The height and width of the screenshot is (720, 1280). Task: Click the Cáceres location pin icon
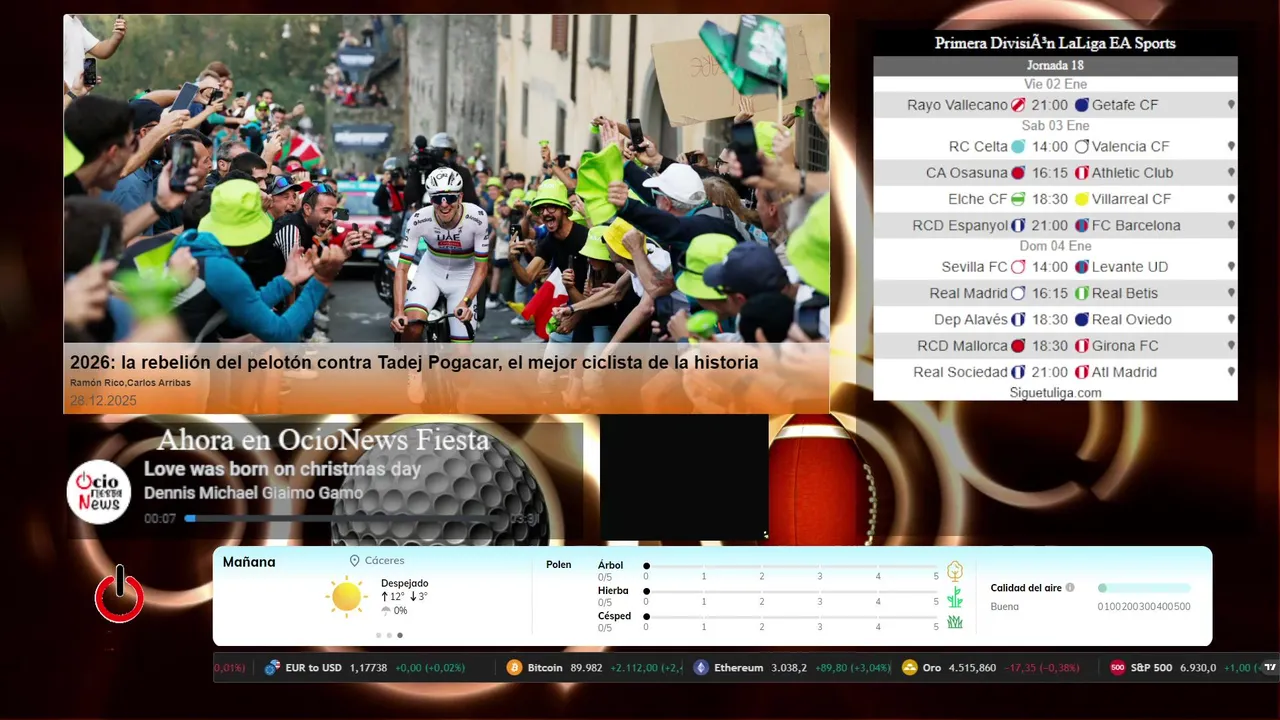(x=354, y=561)
